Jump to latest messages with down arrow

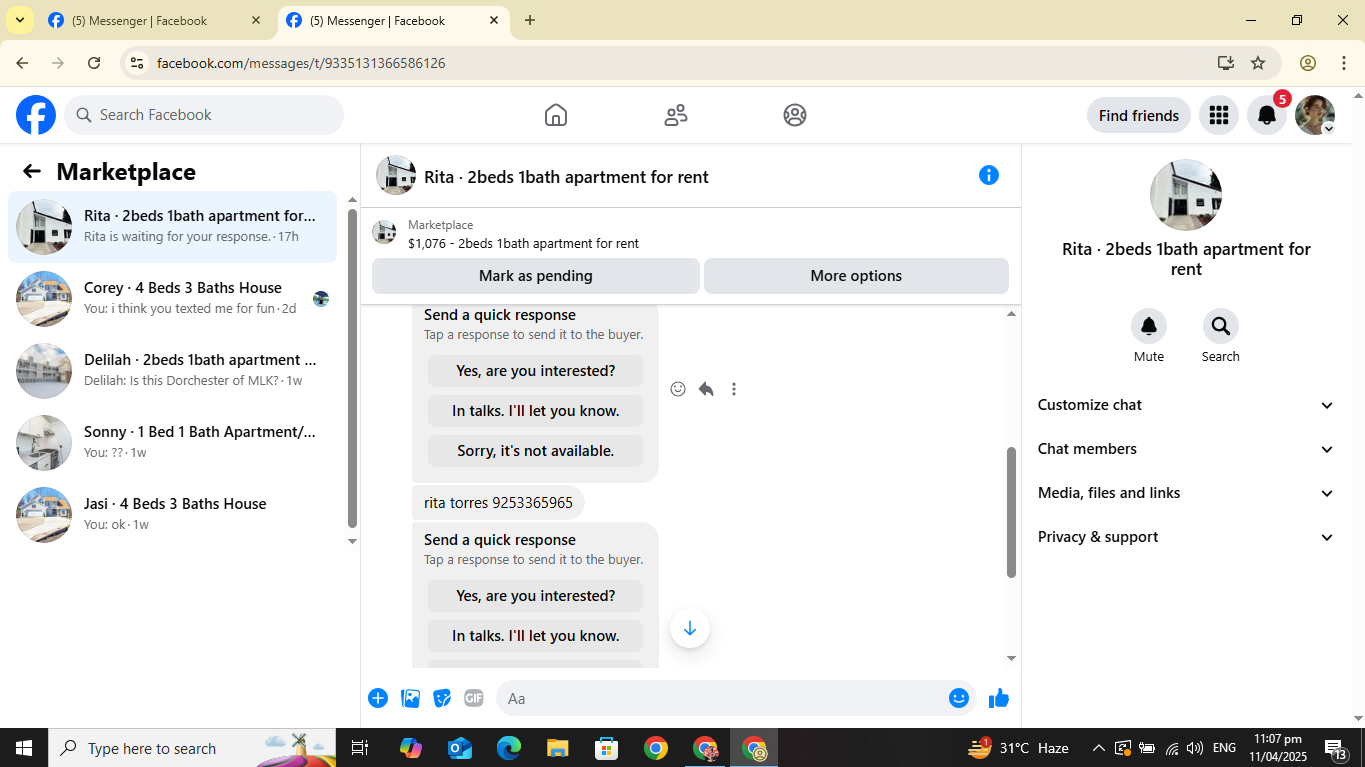690,628
